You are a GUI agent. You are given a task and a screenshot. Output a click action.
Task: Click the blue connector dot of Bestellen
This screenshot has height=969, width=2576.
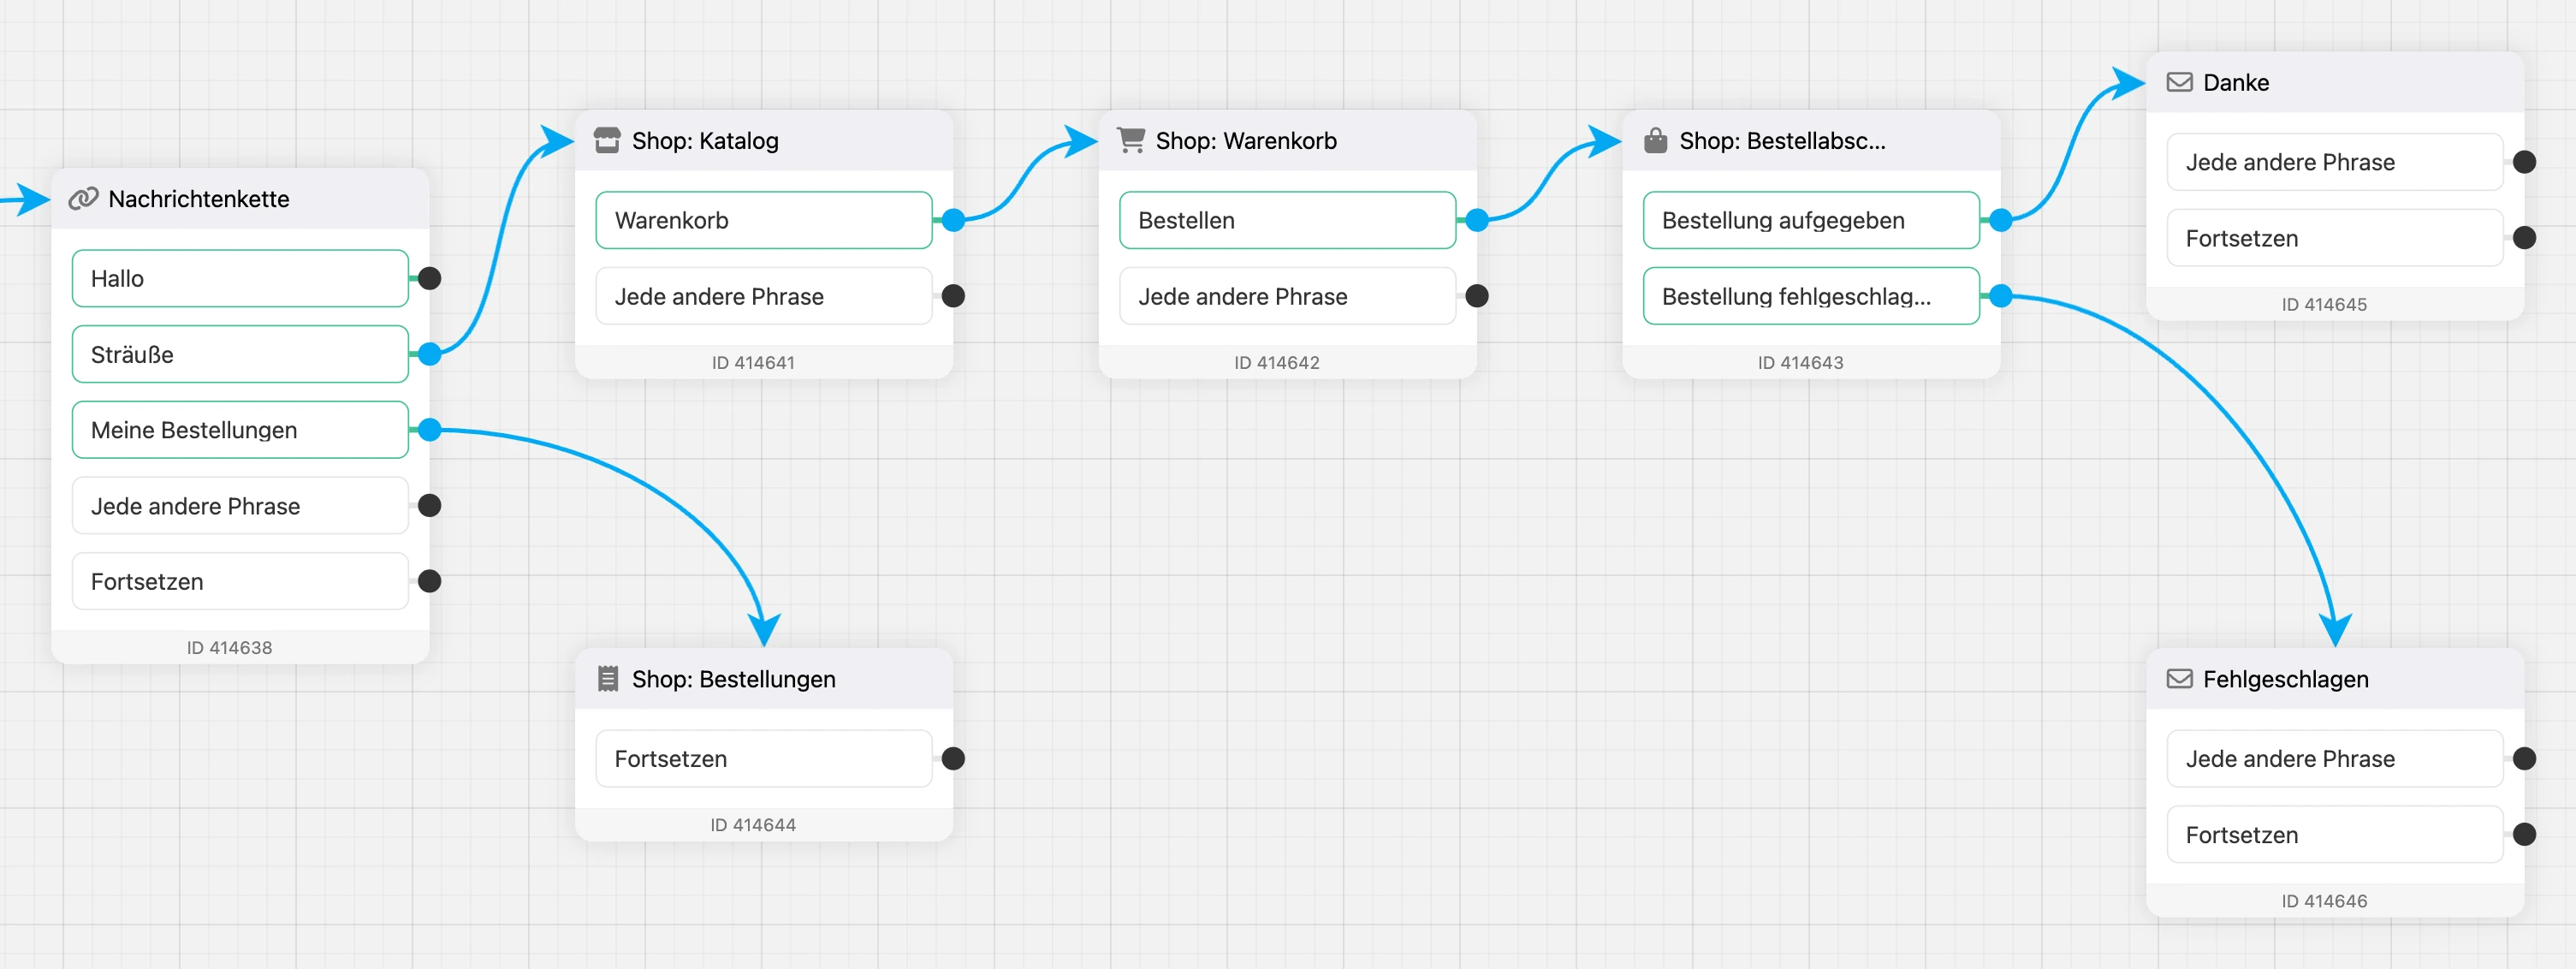pos(1477,220)
